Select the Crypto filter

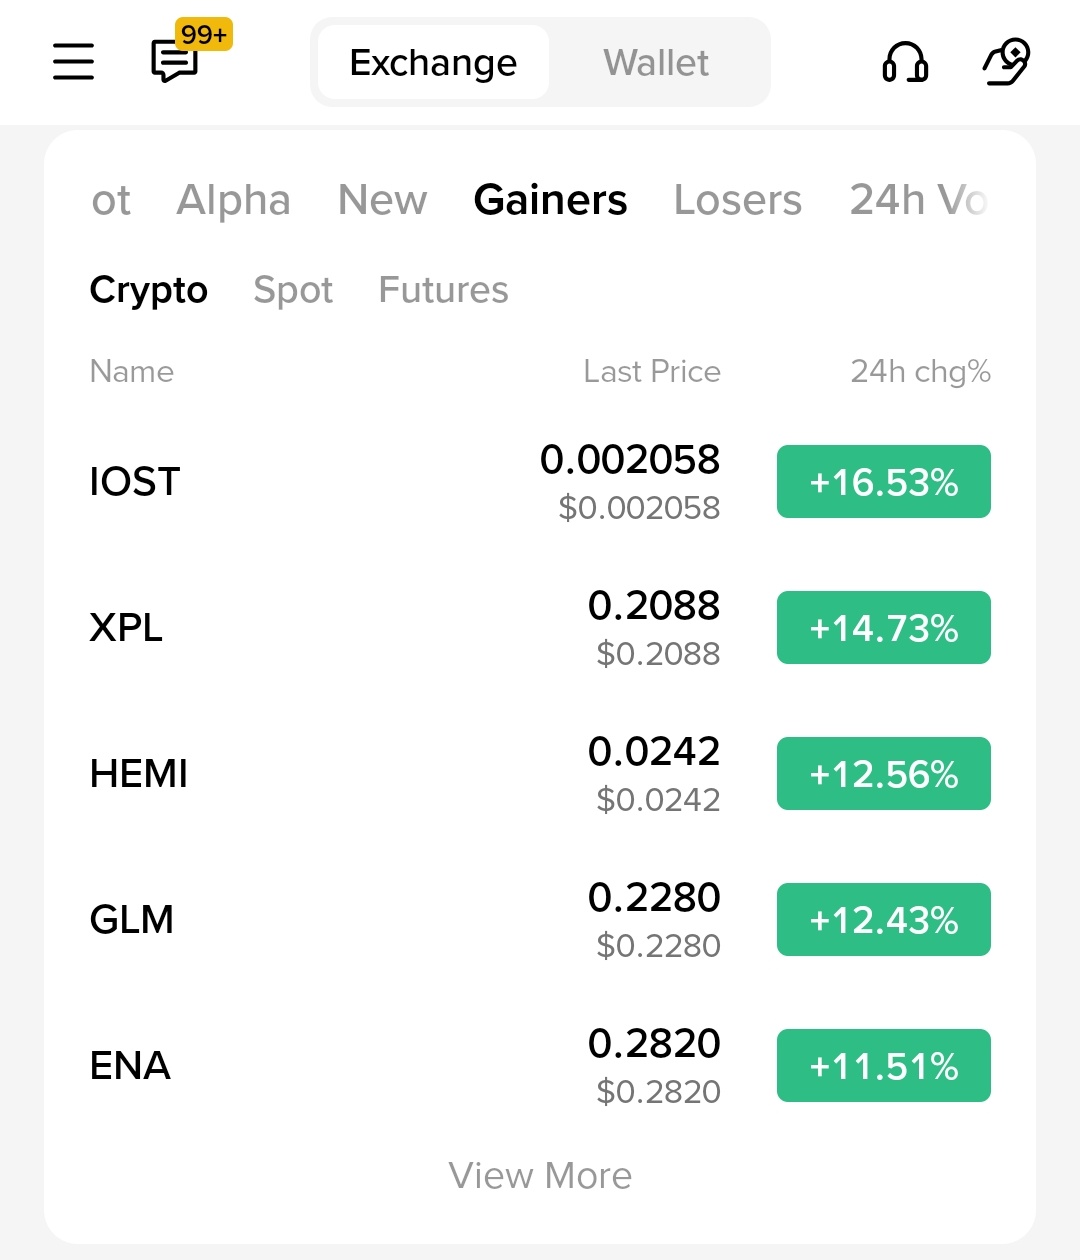pyautogui.click(x=149, y=290)
